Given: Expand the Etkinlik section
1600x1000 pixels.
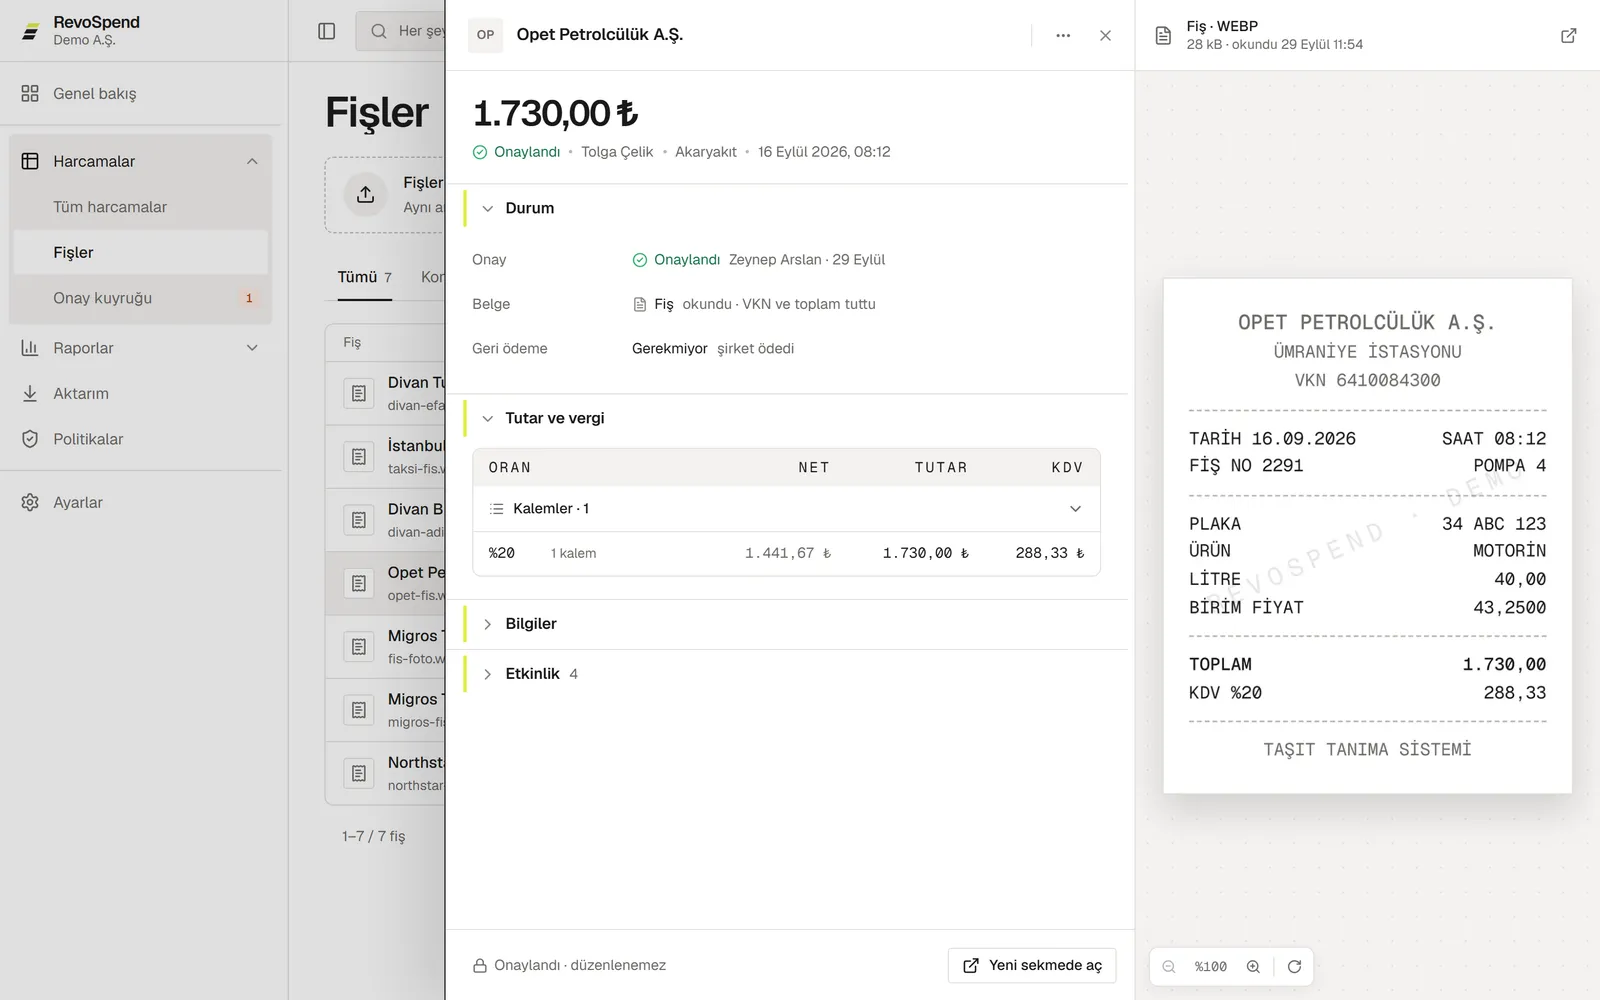Looking at the screenshot, I should pos(488,674).
